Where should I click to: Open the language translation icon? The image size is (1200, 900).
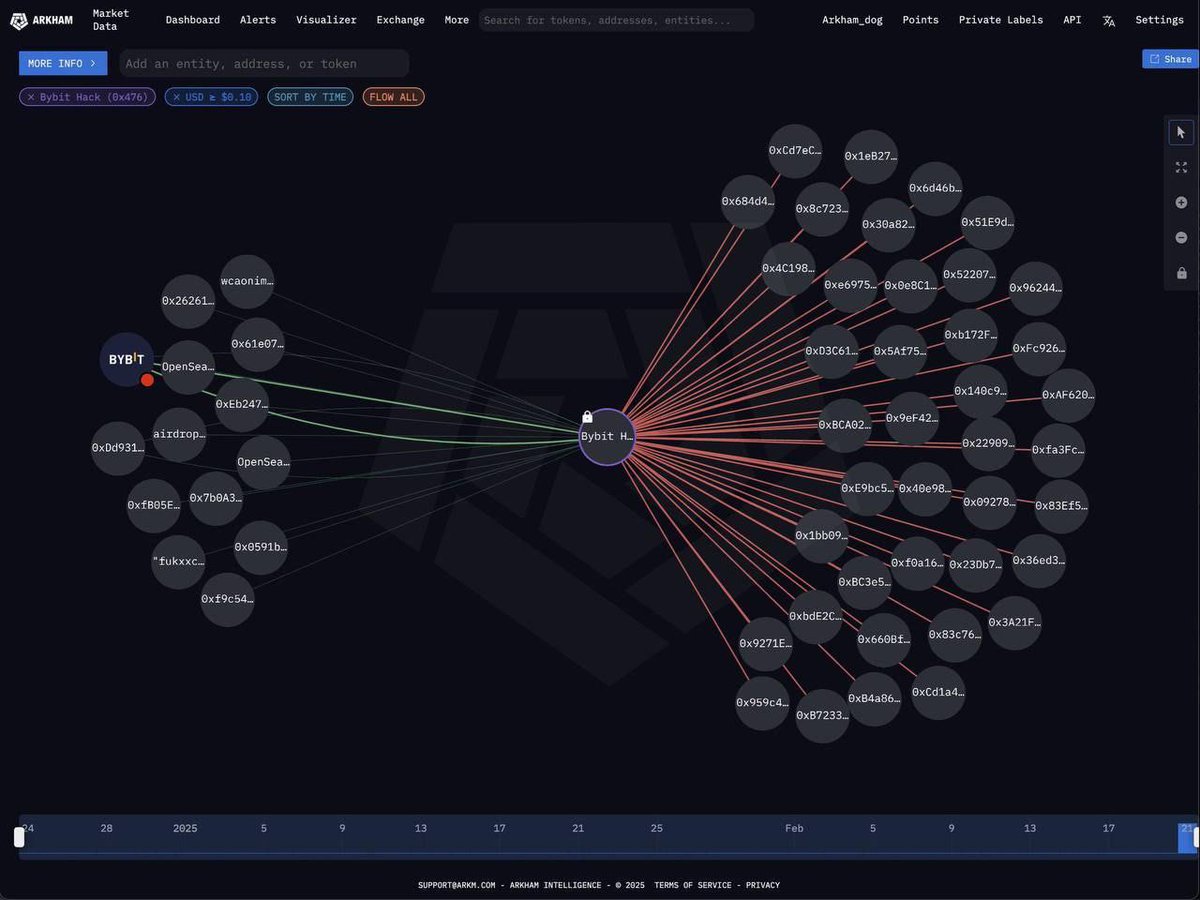pos(1109,20)
